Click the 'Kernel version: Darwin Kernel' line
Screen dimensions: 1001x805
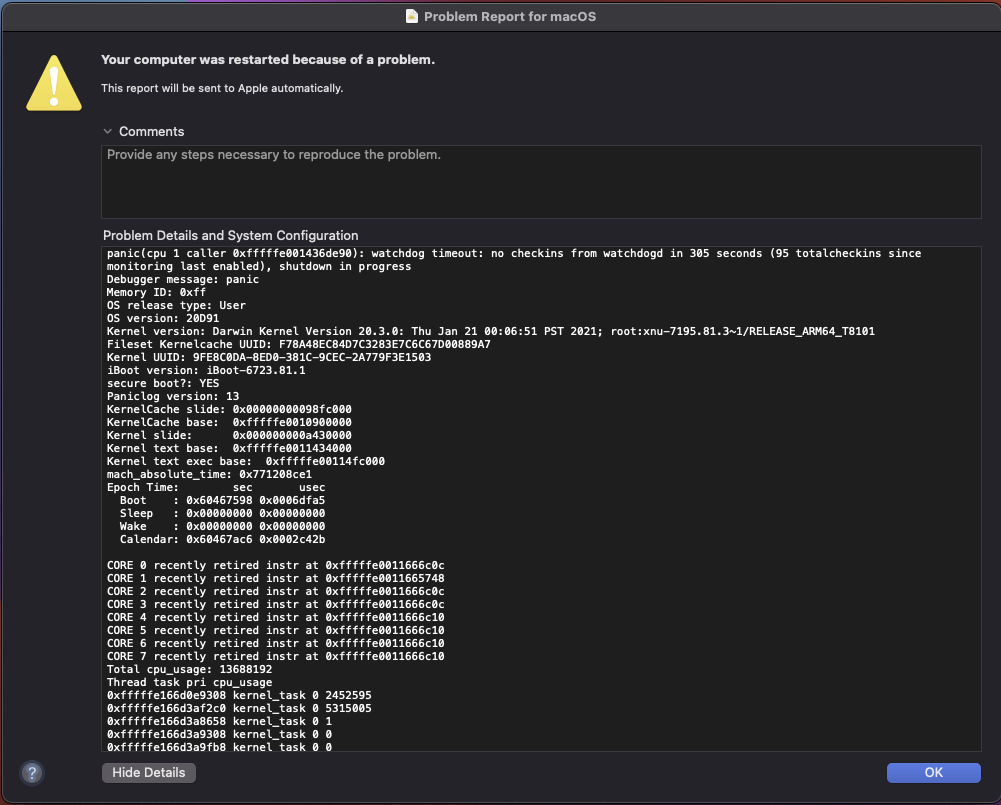click(x=490, y=331)
